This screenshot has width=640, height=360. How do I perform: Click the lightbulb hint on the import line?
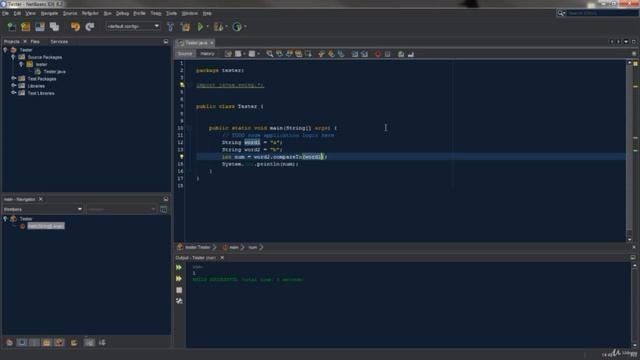click(x=182, y=85)
